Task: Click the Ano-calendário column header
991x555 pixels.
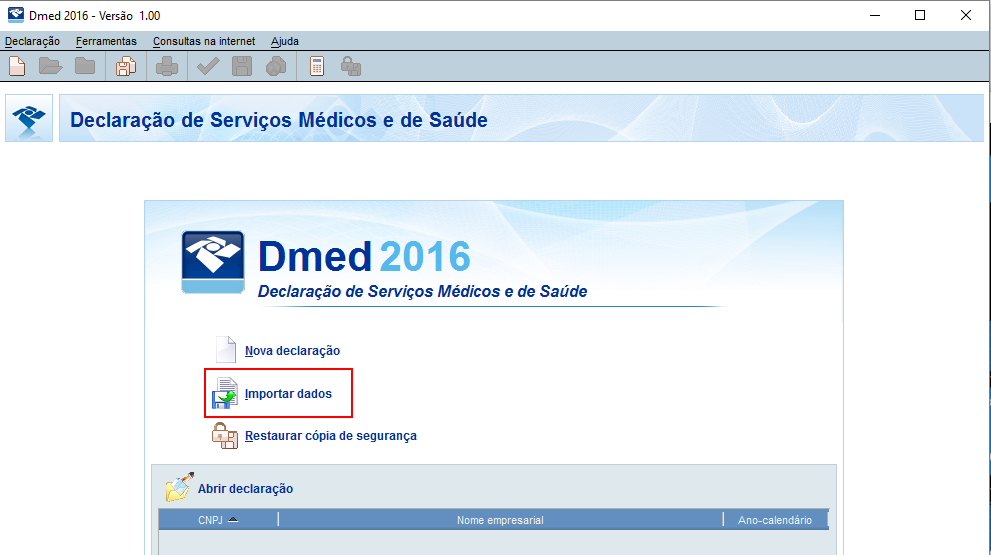Action: [775, 520]
